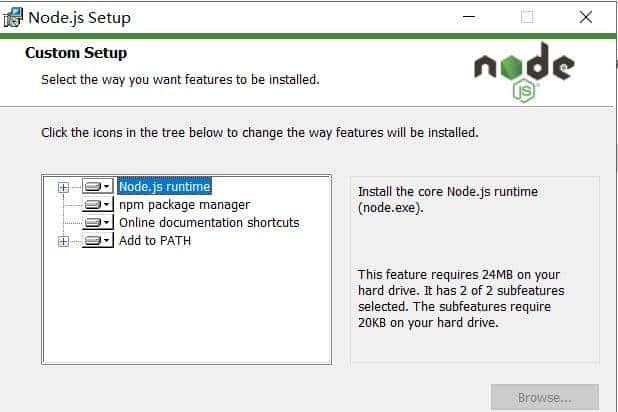618x412 pixels.
Task: Open Online documentation shortcuts drive icon menu
Action: (x=98, y=222)
